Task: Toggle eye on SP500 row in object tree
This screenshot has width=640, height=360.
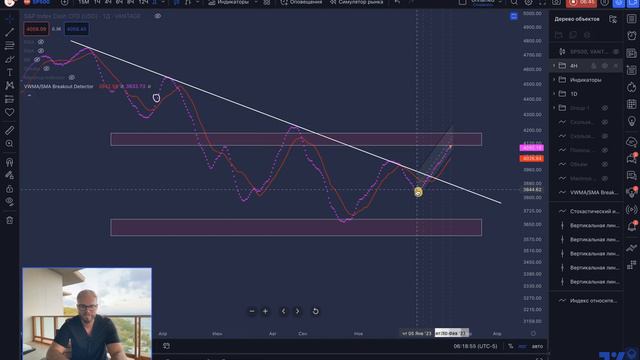Action: pos(616,52)
